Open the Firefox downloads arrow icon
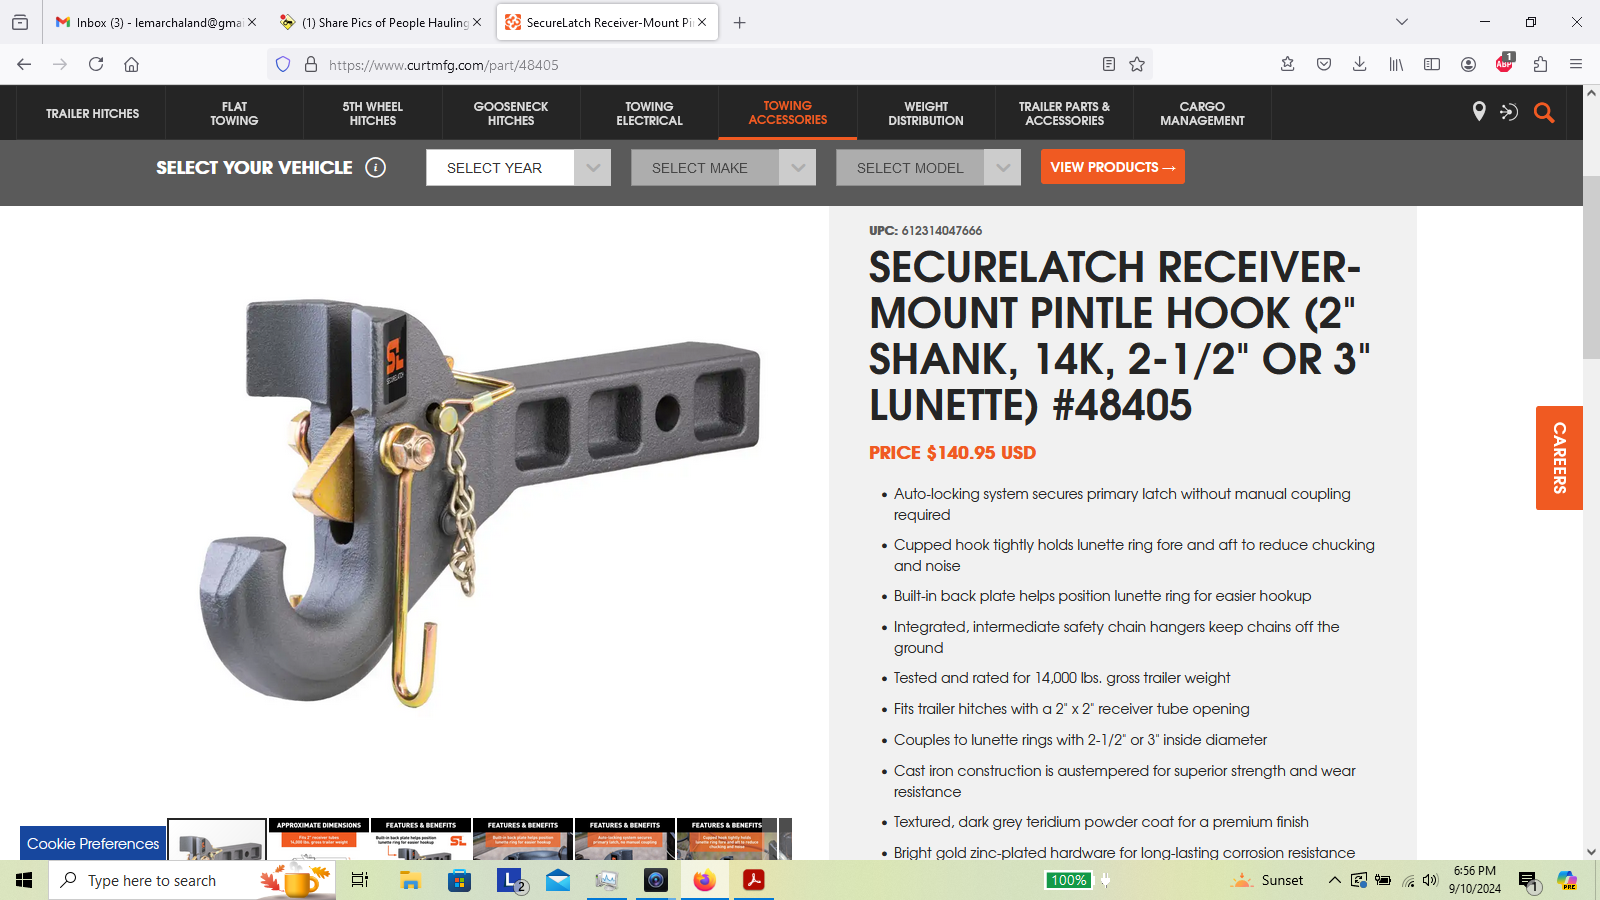This screenshot has width=1600, height=900. click(x=1359, y=64)
